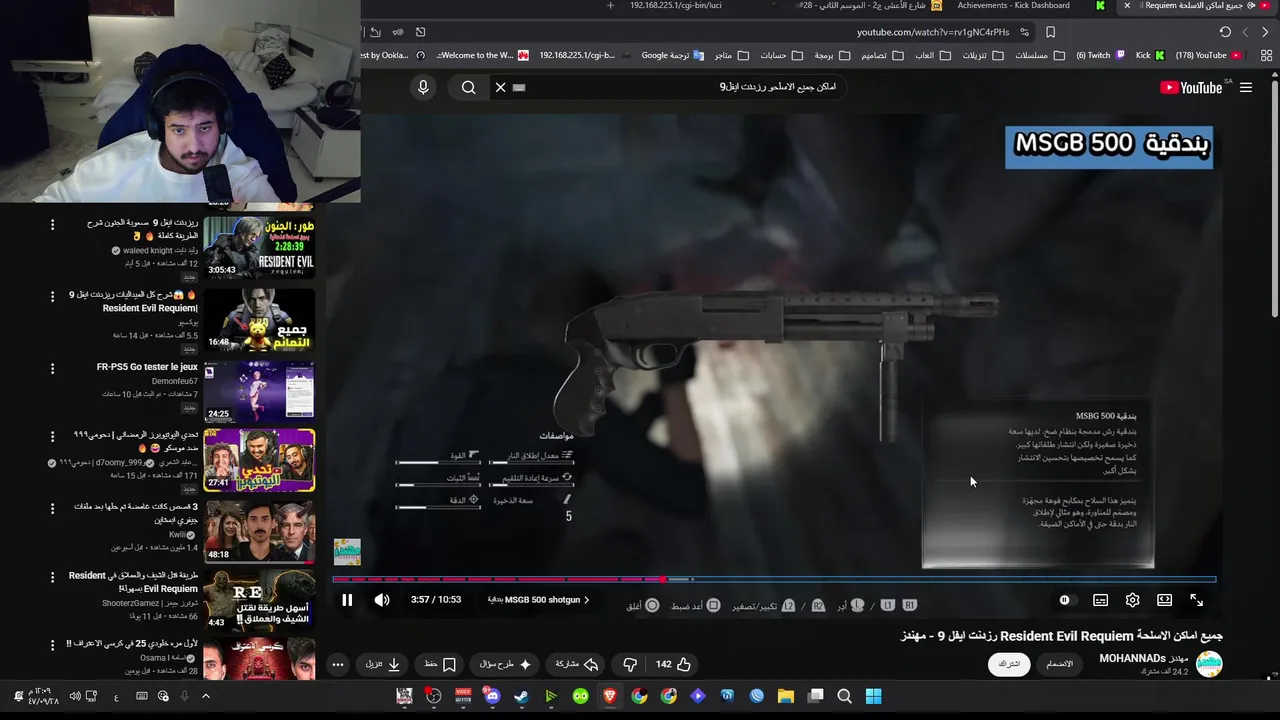The image size is (1280, 720).
Task: Open more actions ellipsis below video
Action: (338, 664)
